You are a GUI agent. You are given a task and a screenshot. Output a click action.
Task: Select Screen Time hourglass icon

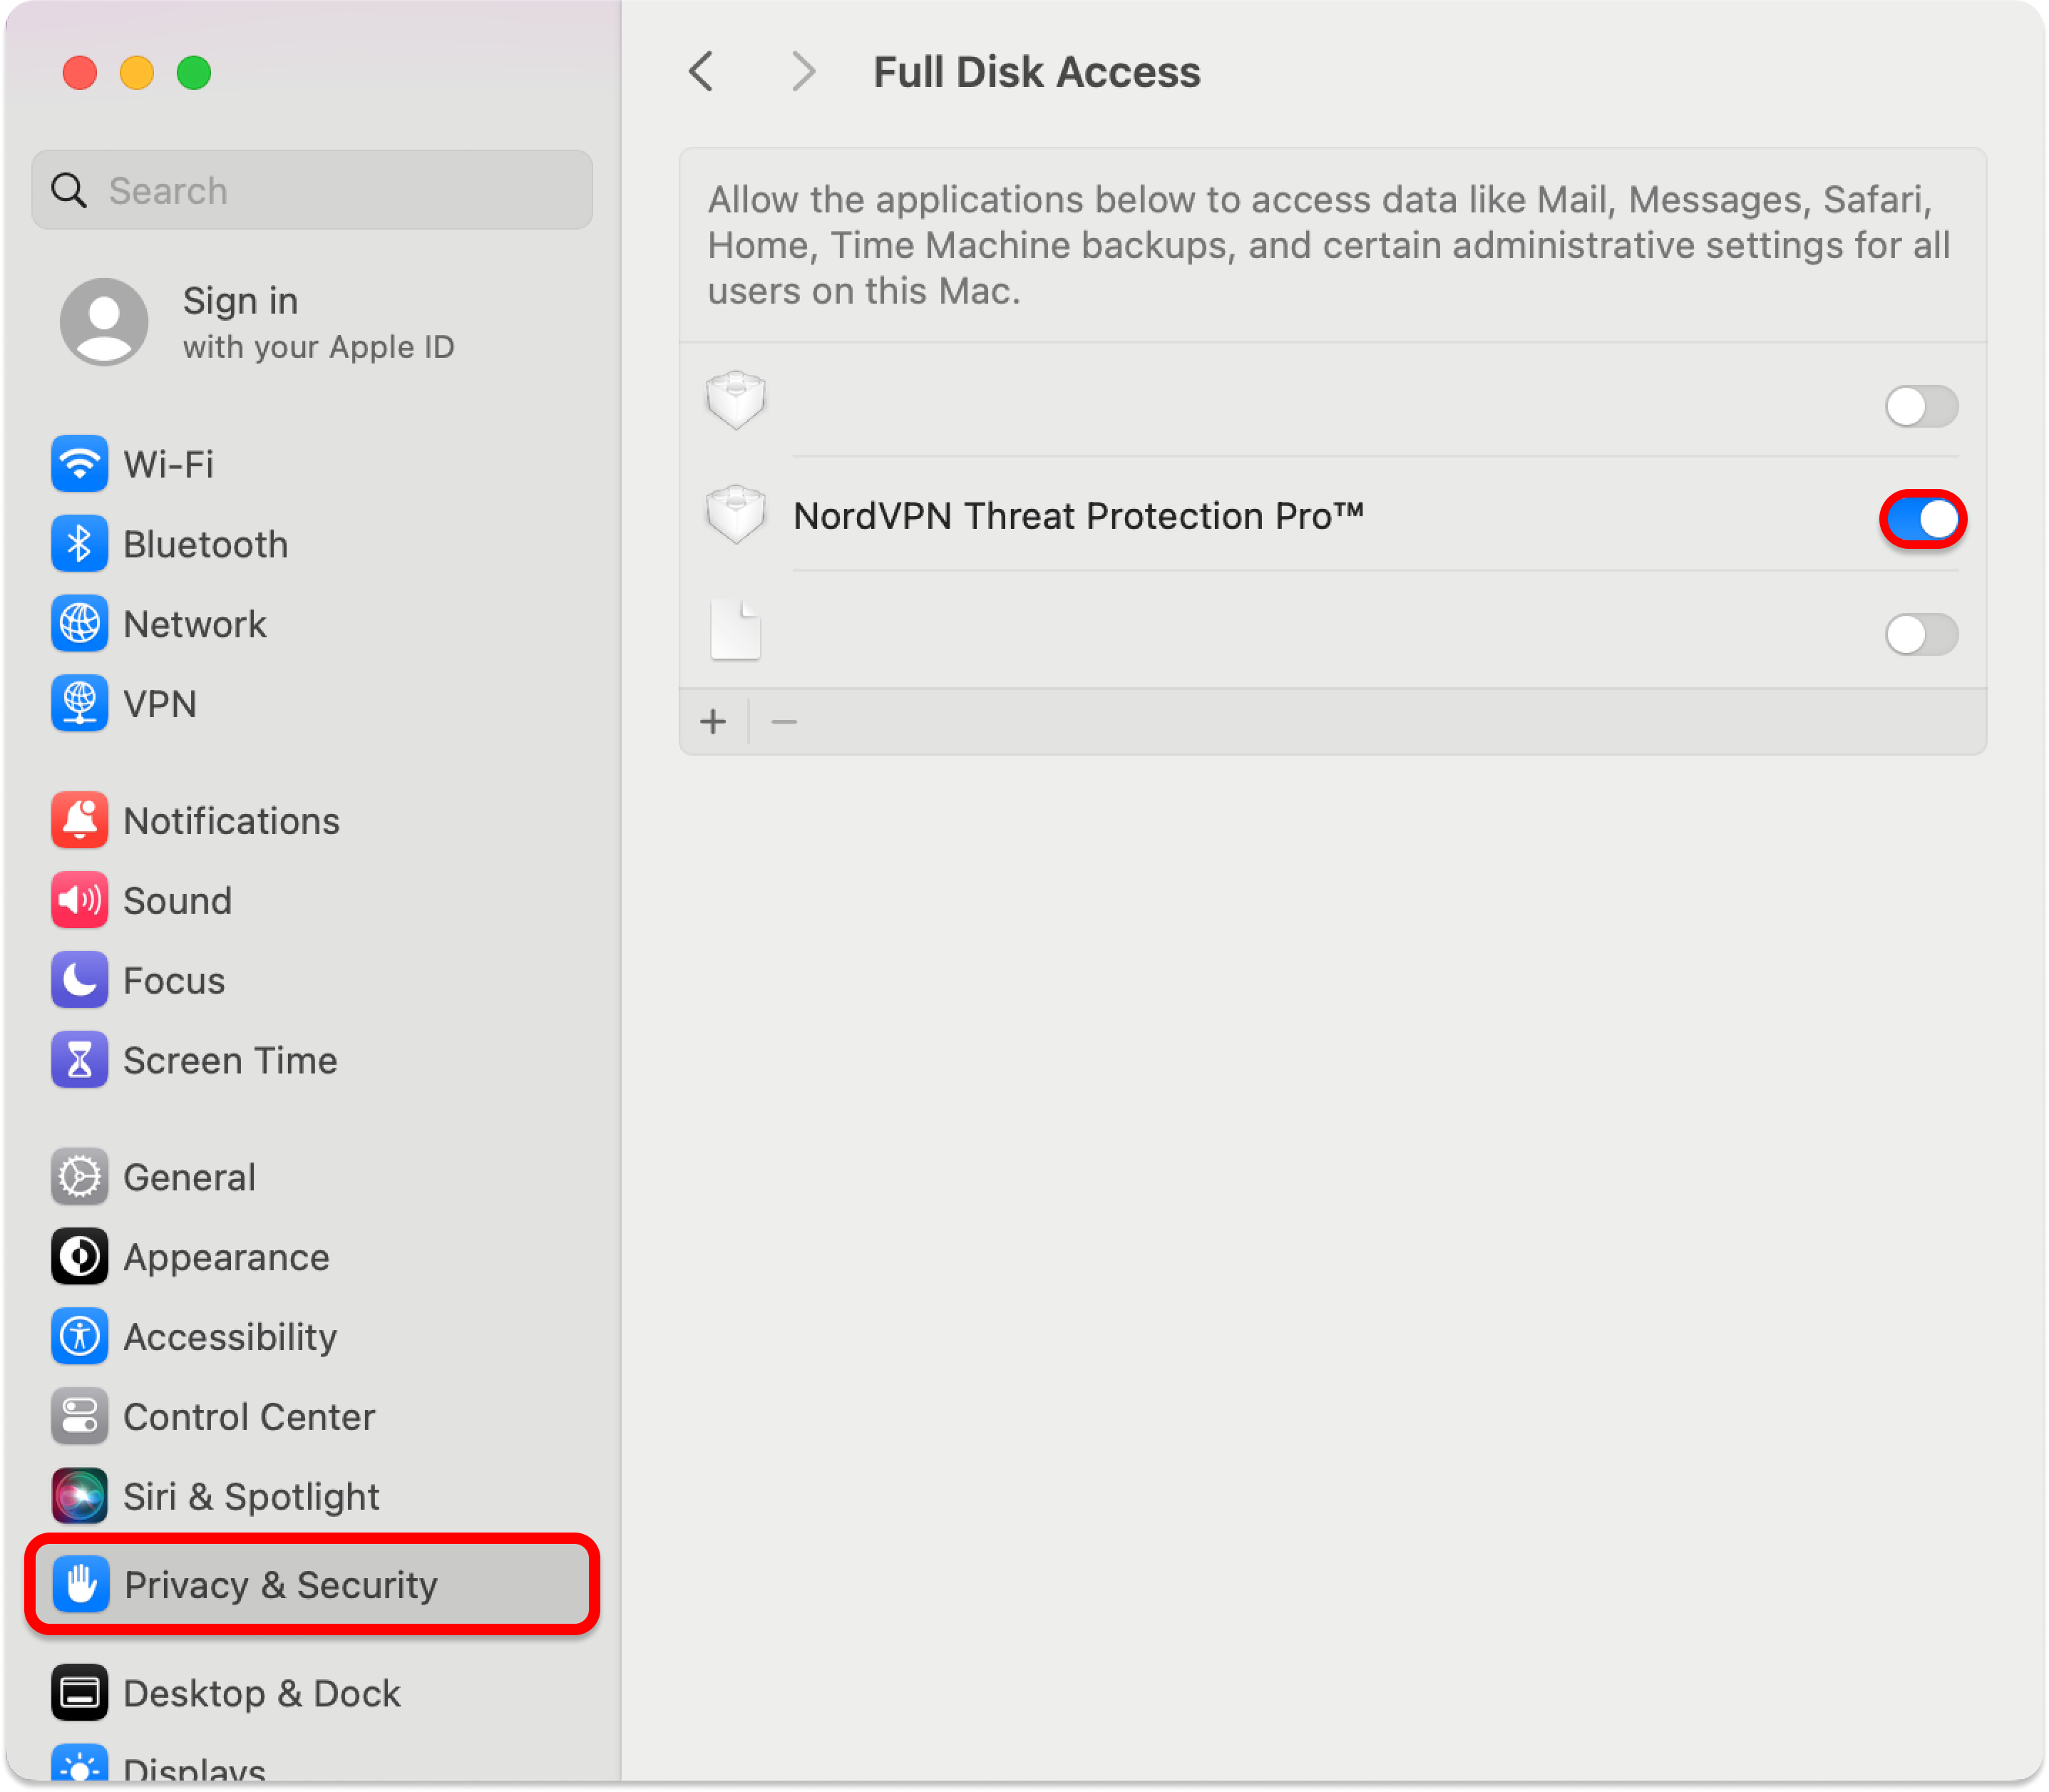tap(79, 1060)
